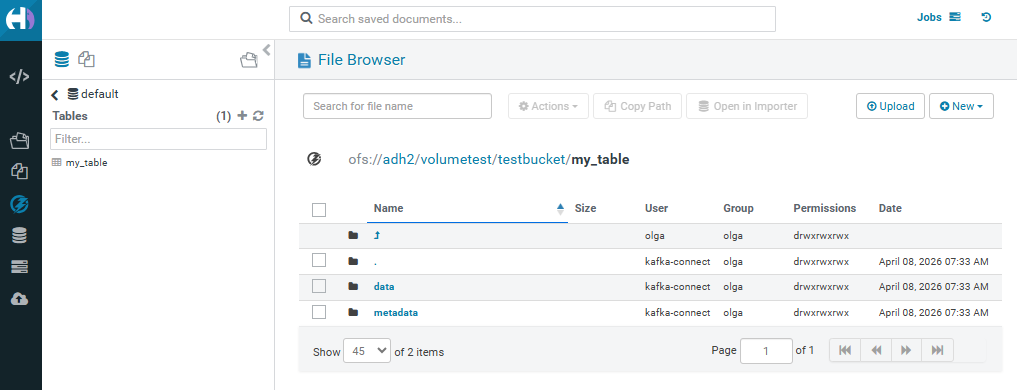The height and width of the screenshot is (390, 1017).
Task: Refresh the Tables list
Action: [258, 116]
